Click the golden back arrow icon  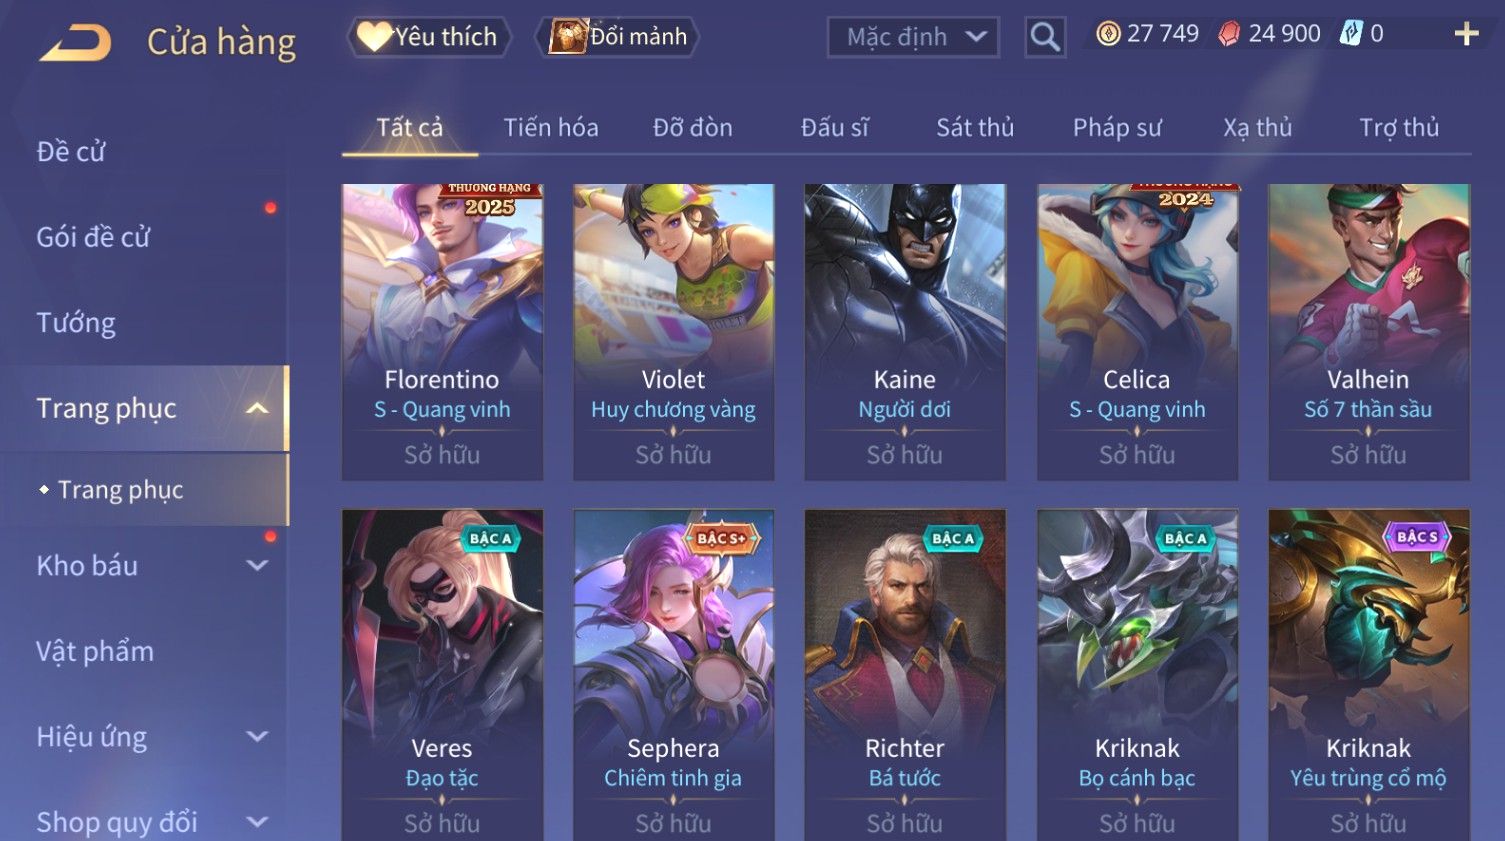pos(75,43)
